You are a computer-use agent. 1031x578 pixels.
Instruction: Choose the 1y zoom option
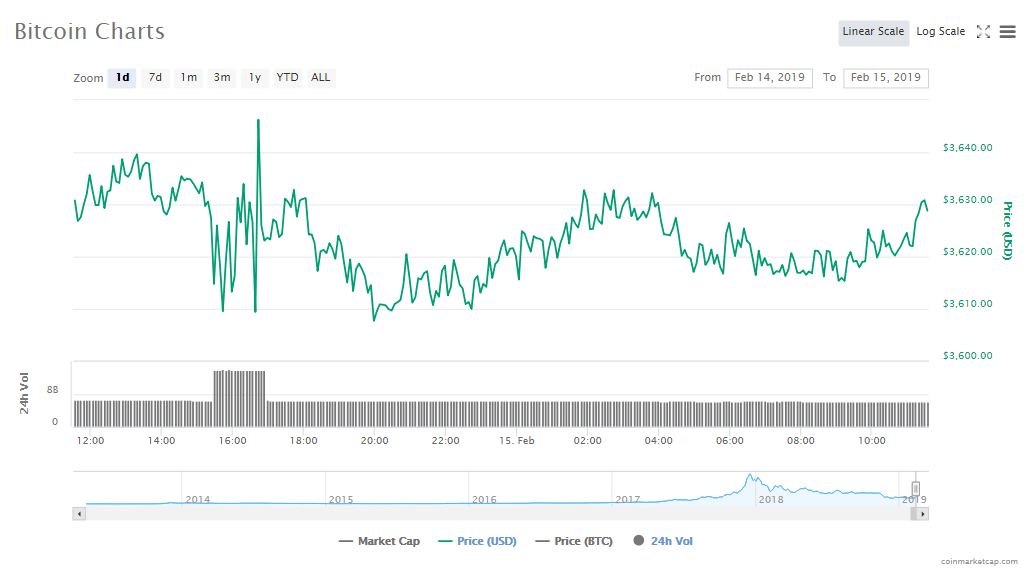(255, 78)
